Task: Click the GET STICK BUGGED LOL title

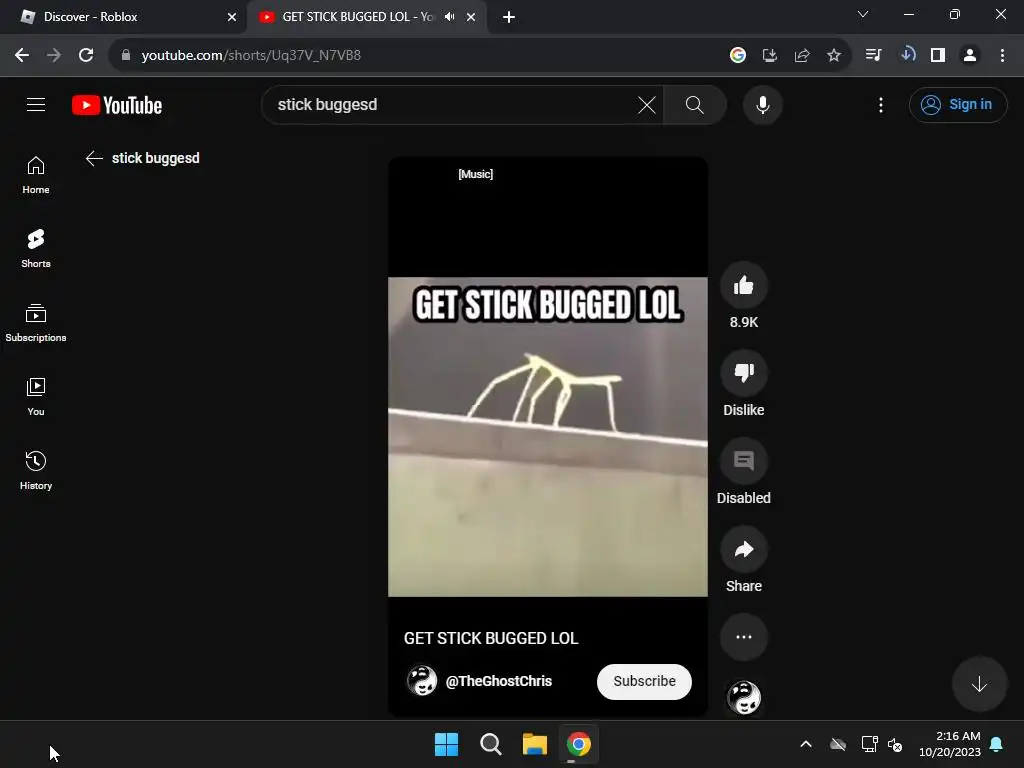Action: point(491,638)
